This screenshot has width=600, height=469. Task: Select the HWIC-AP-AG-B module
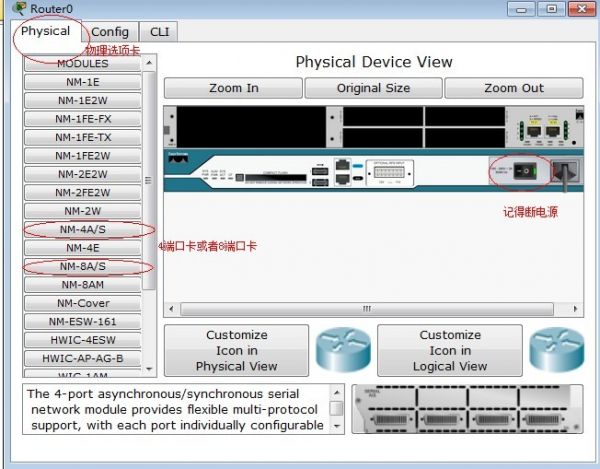click(83, 358)
